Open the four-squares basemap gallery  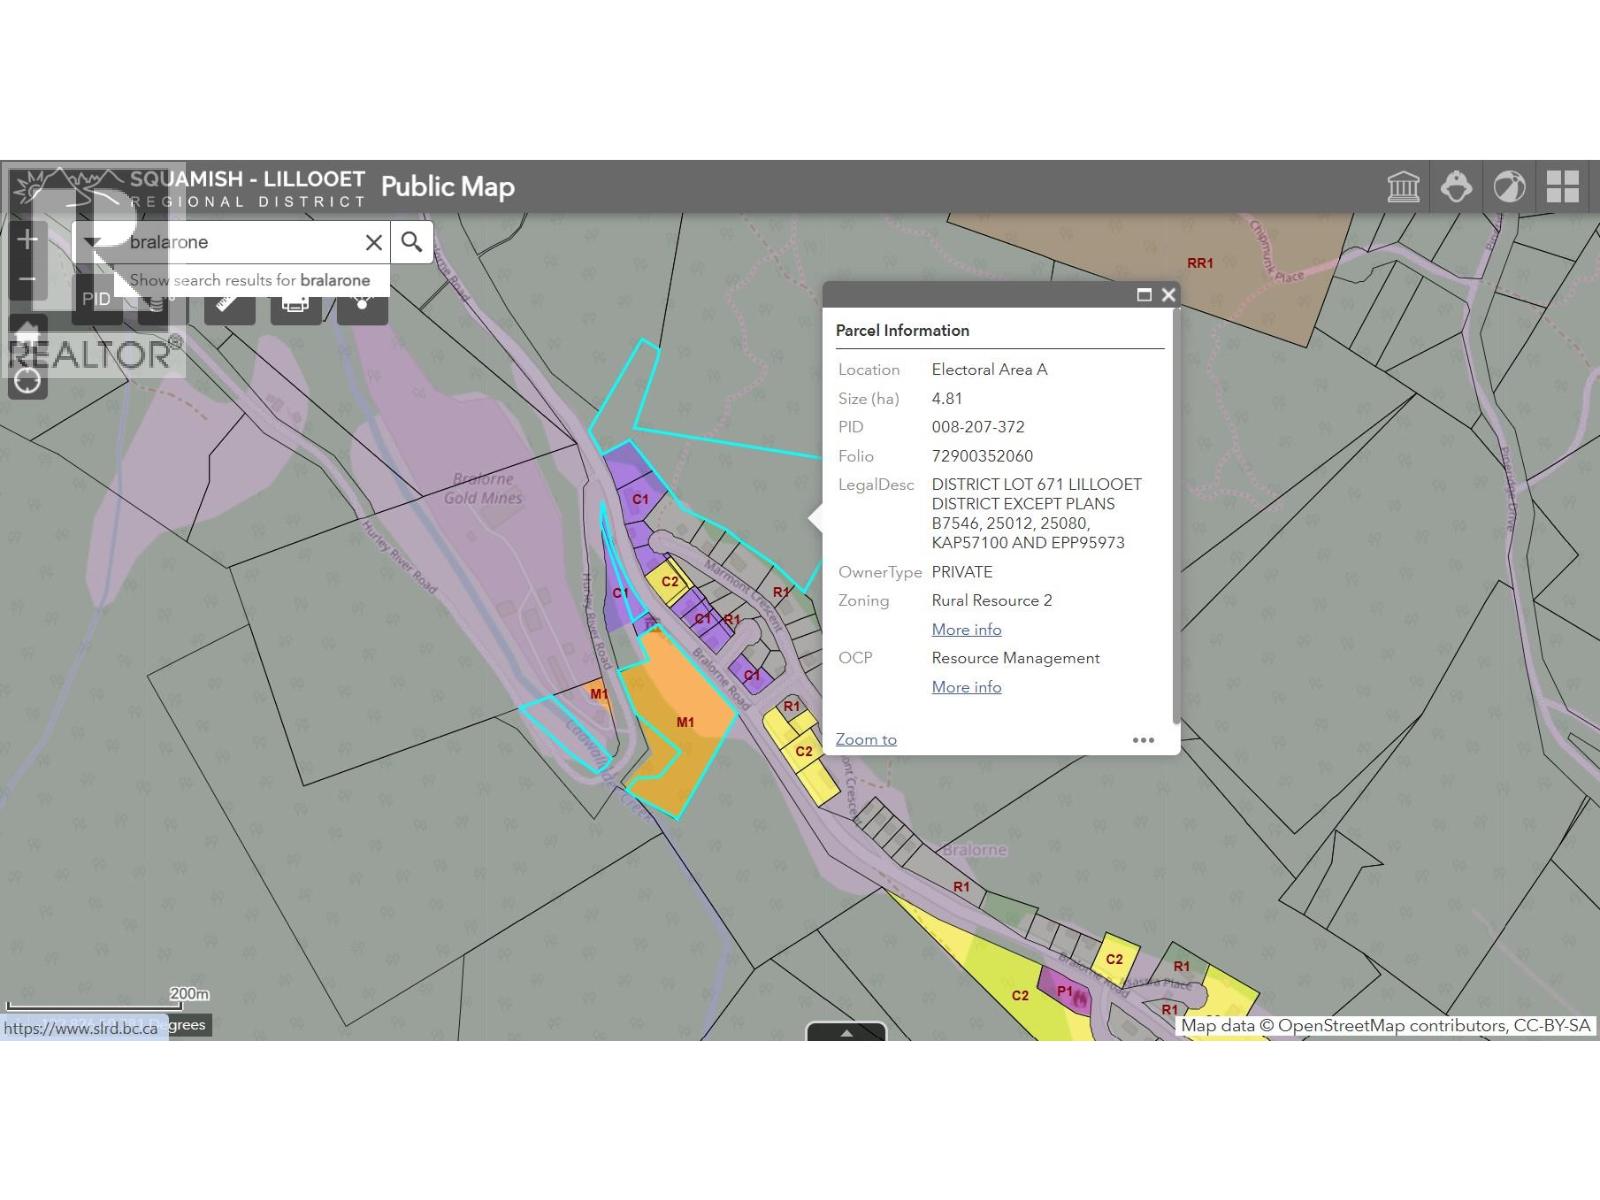[1562, 187]
